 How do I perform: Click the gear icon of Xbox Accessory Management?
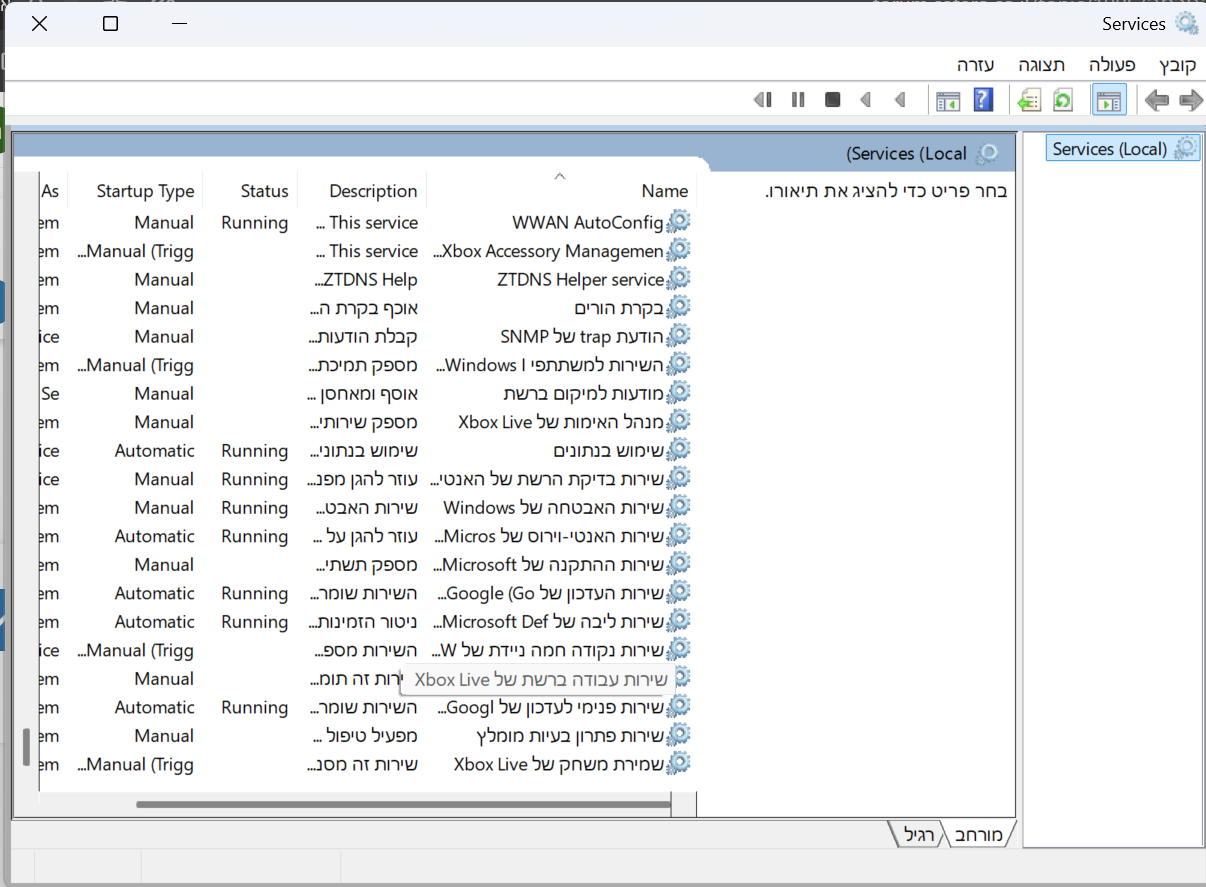pyautogui.click(x=679, y=250)
